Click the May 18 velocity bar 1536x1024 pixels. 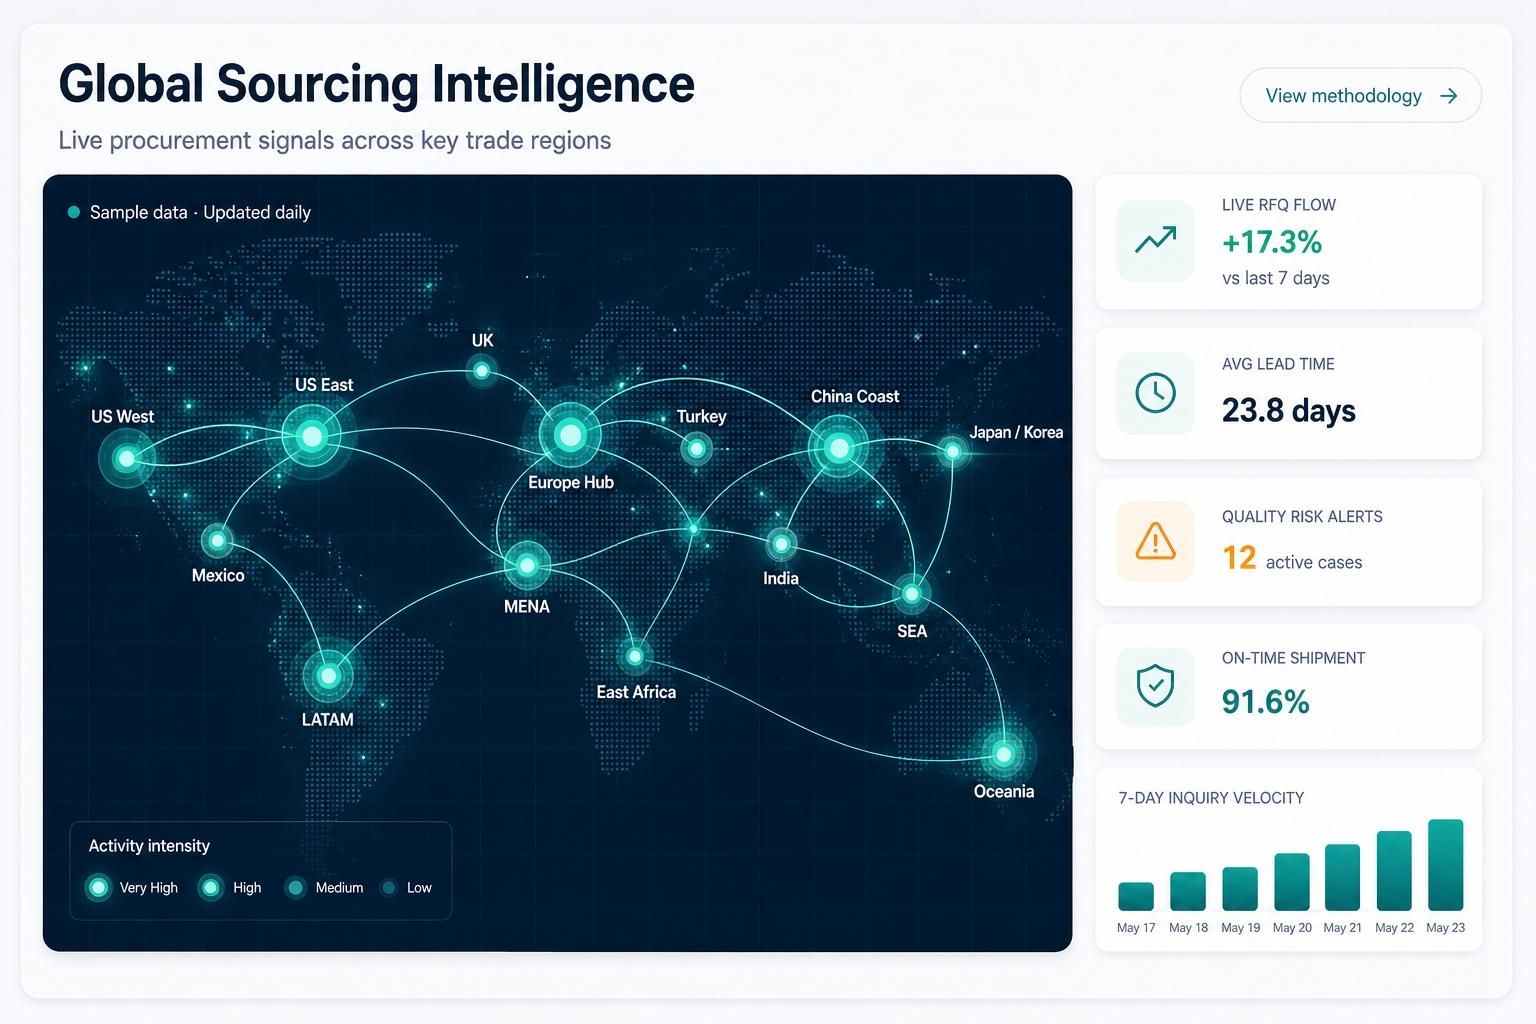click(x=1188, y=891)
